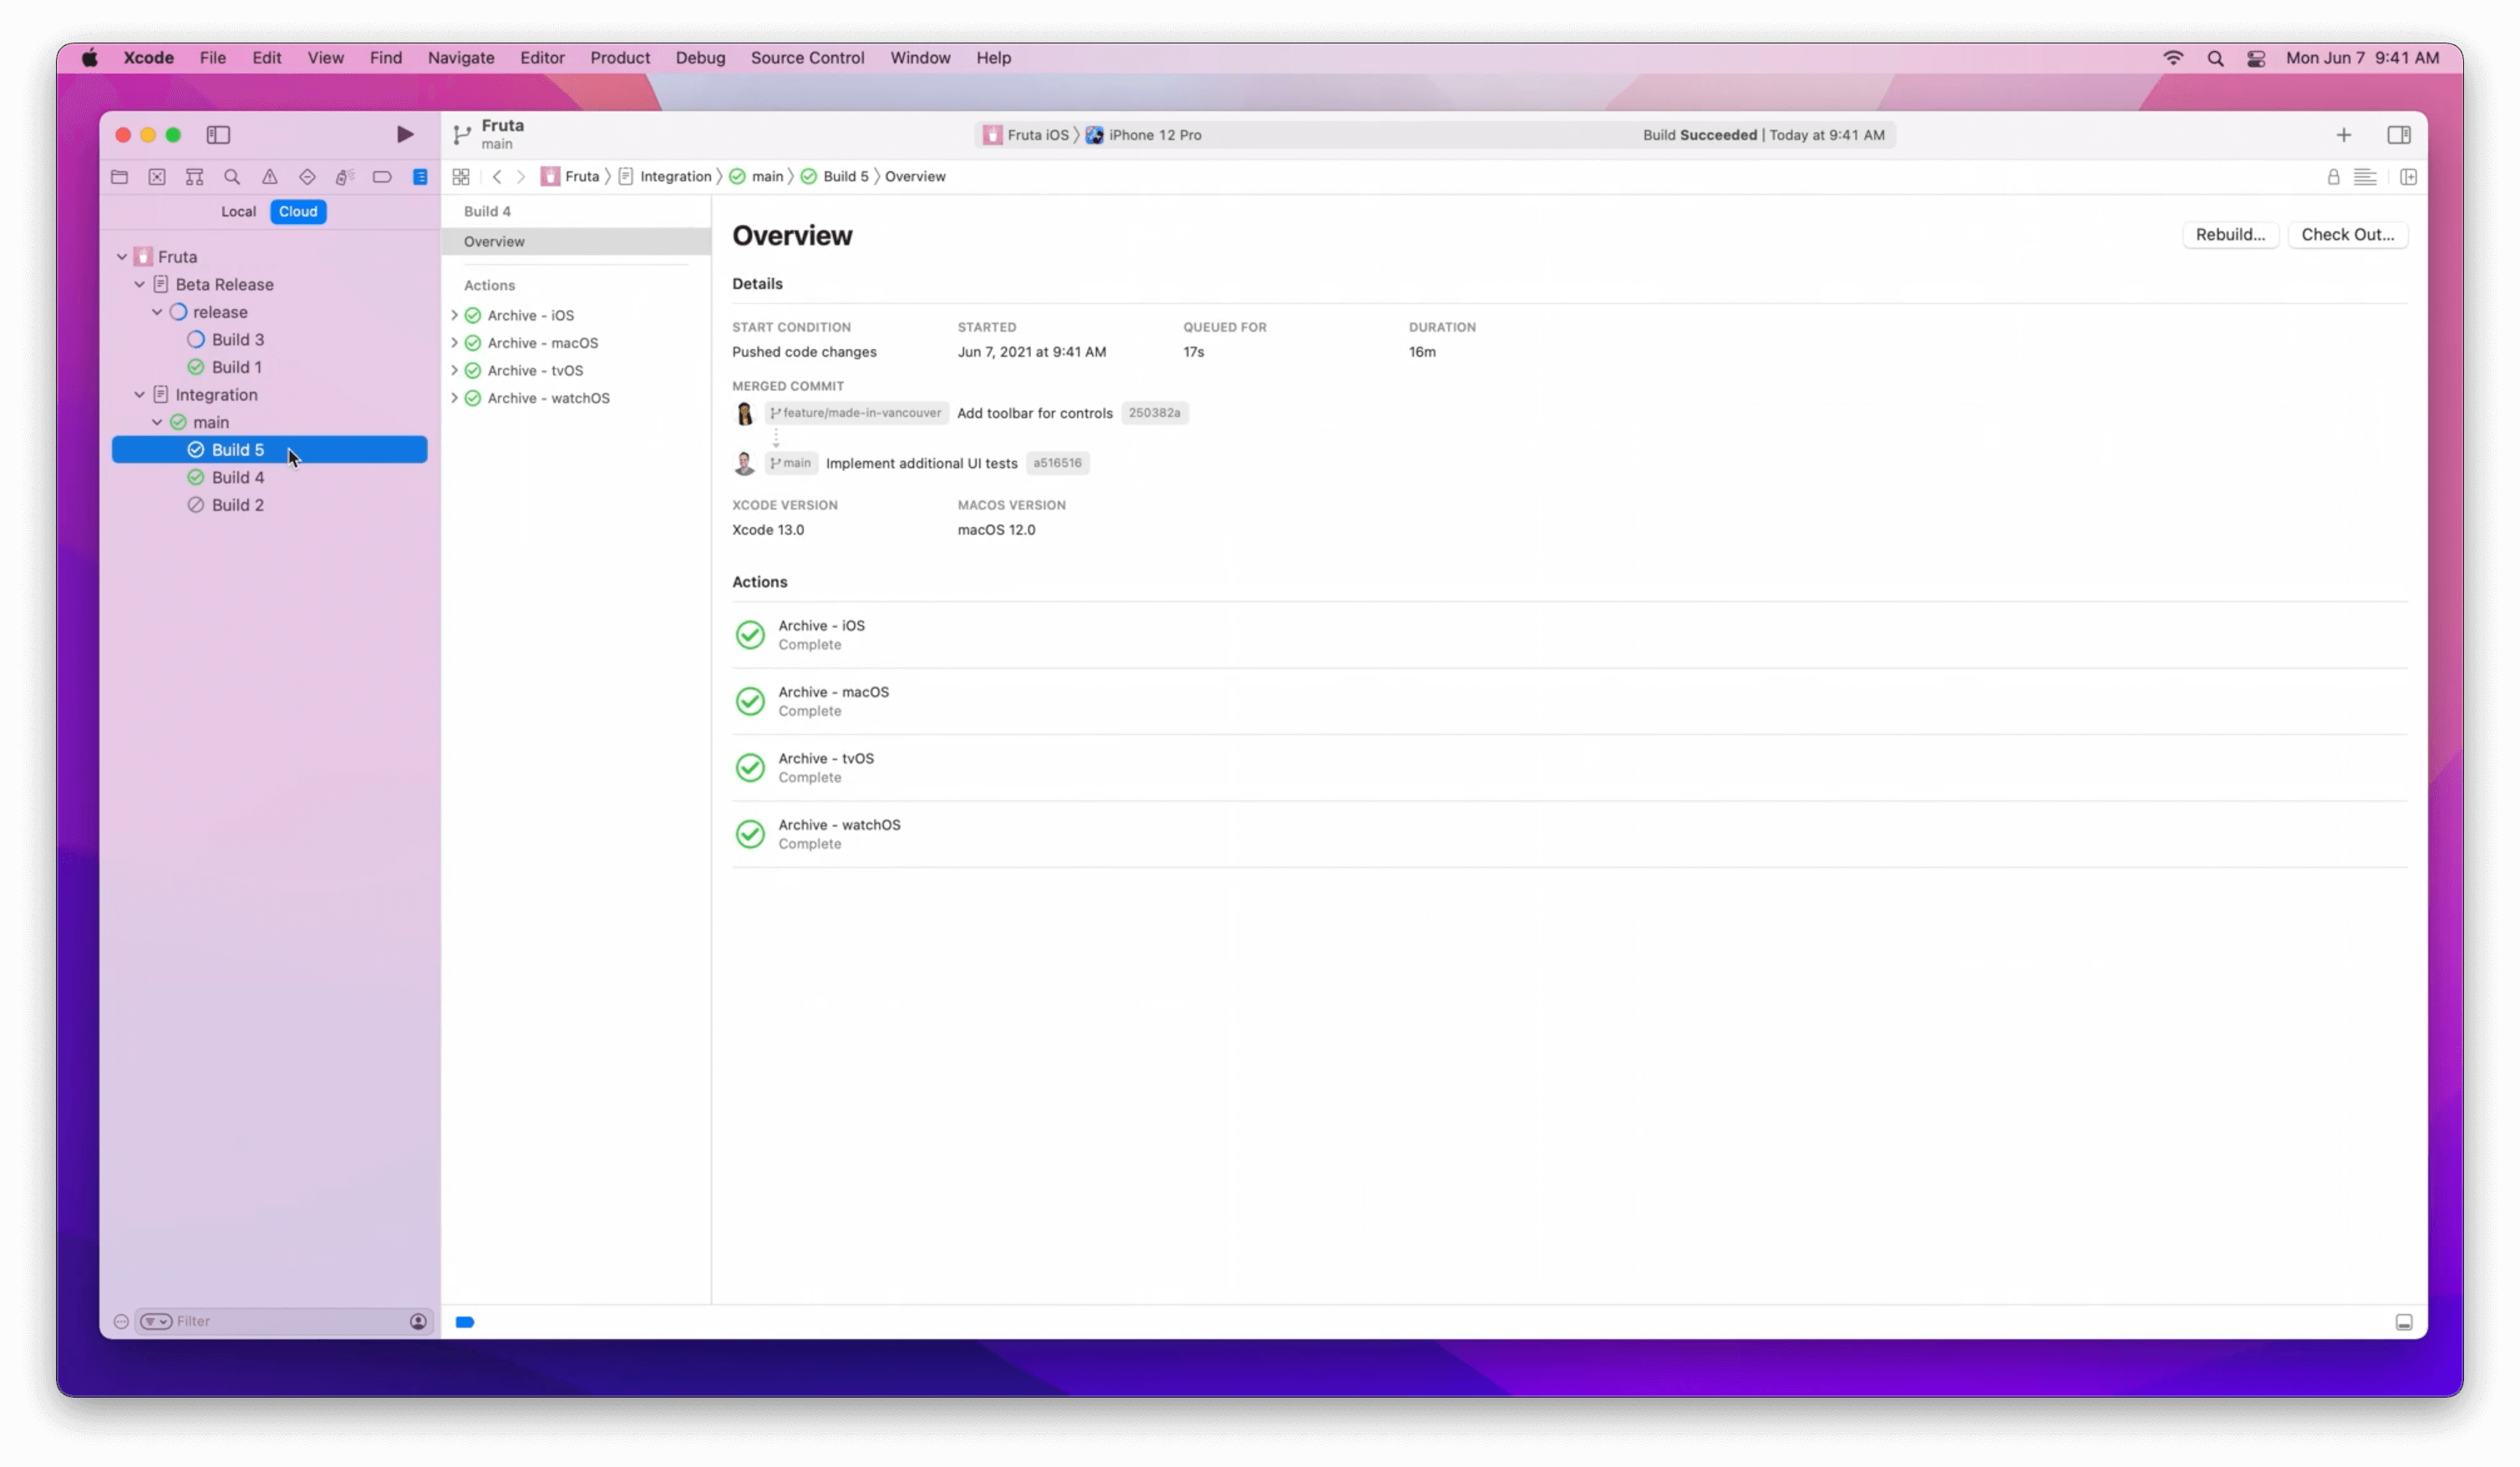This screenshot has width=2520, height=1467.
Task: Choose the iPhone 12 Pro destination
Action: click(1144, 135)
